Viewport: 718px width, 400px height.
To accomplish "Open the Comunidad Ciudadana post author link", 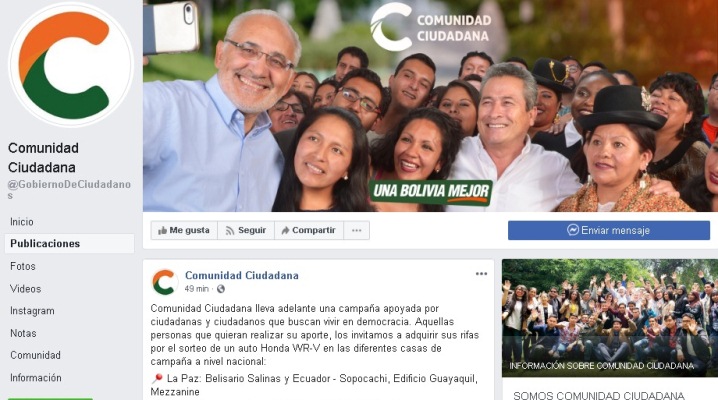I will [241, 275].
